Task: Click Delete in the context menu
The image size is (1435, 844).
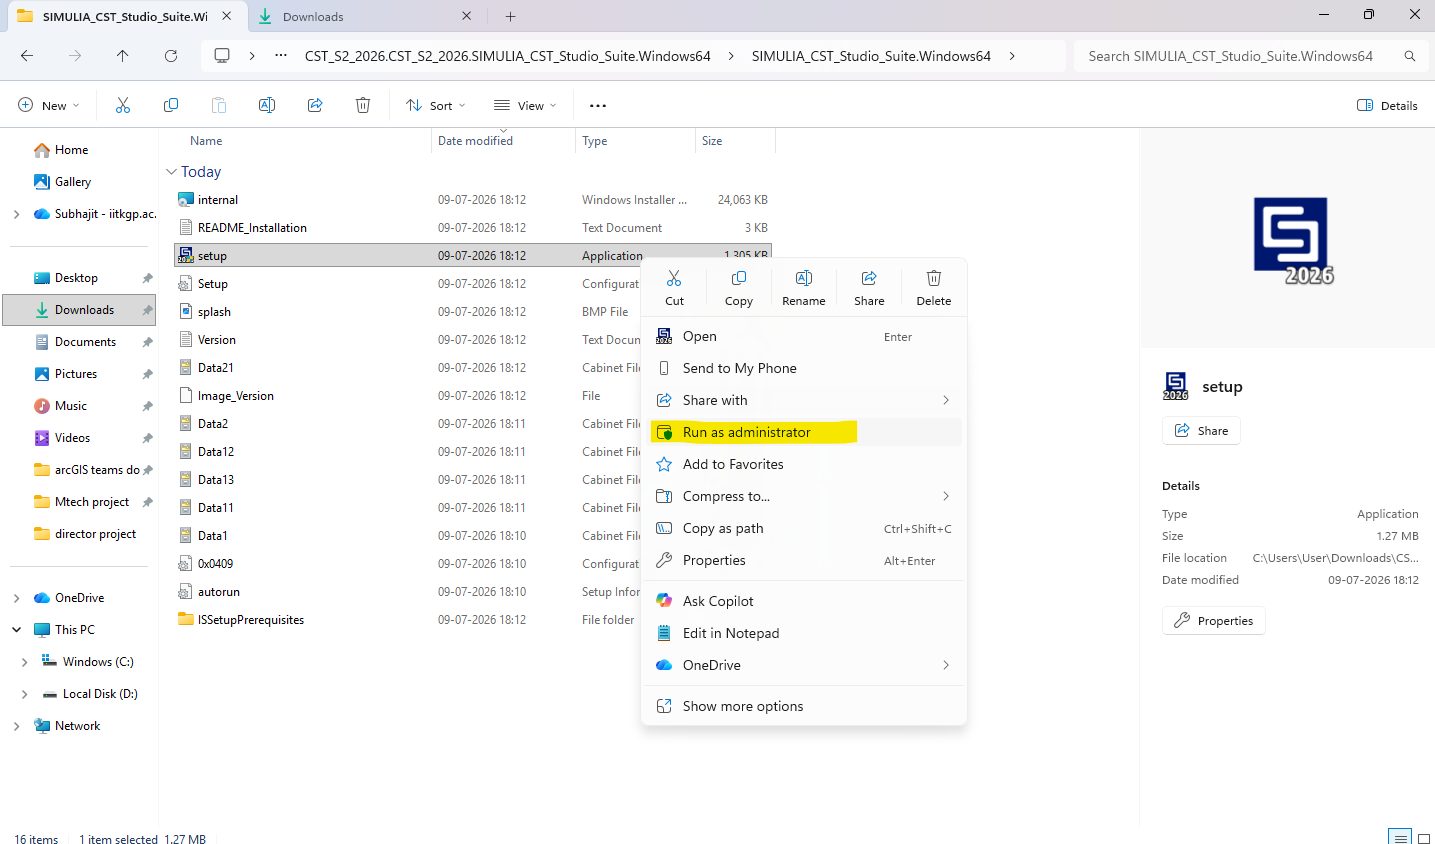Action: (934, 287)
